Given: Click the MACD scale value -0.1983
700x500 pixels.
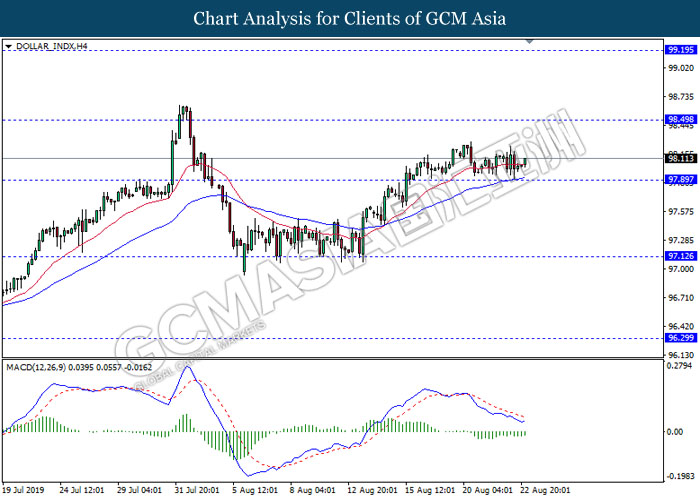Looking at the screenshot, I should click(x=681, y=476).
